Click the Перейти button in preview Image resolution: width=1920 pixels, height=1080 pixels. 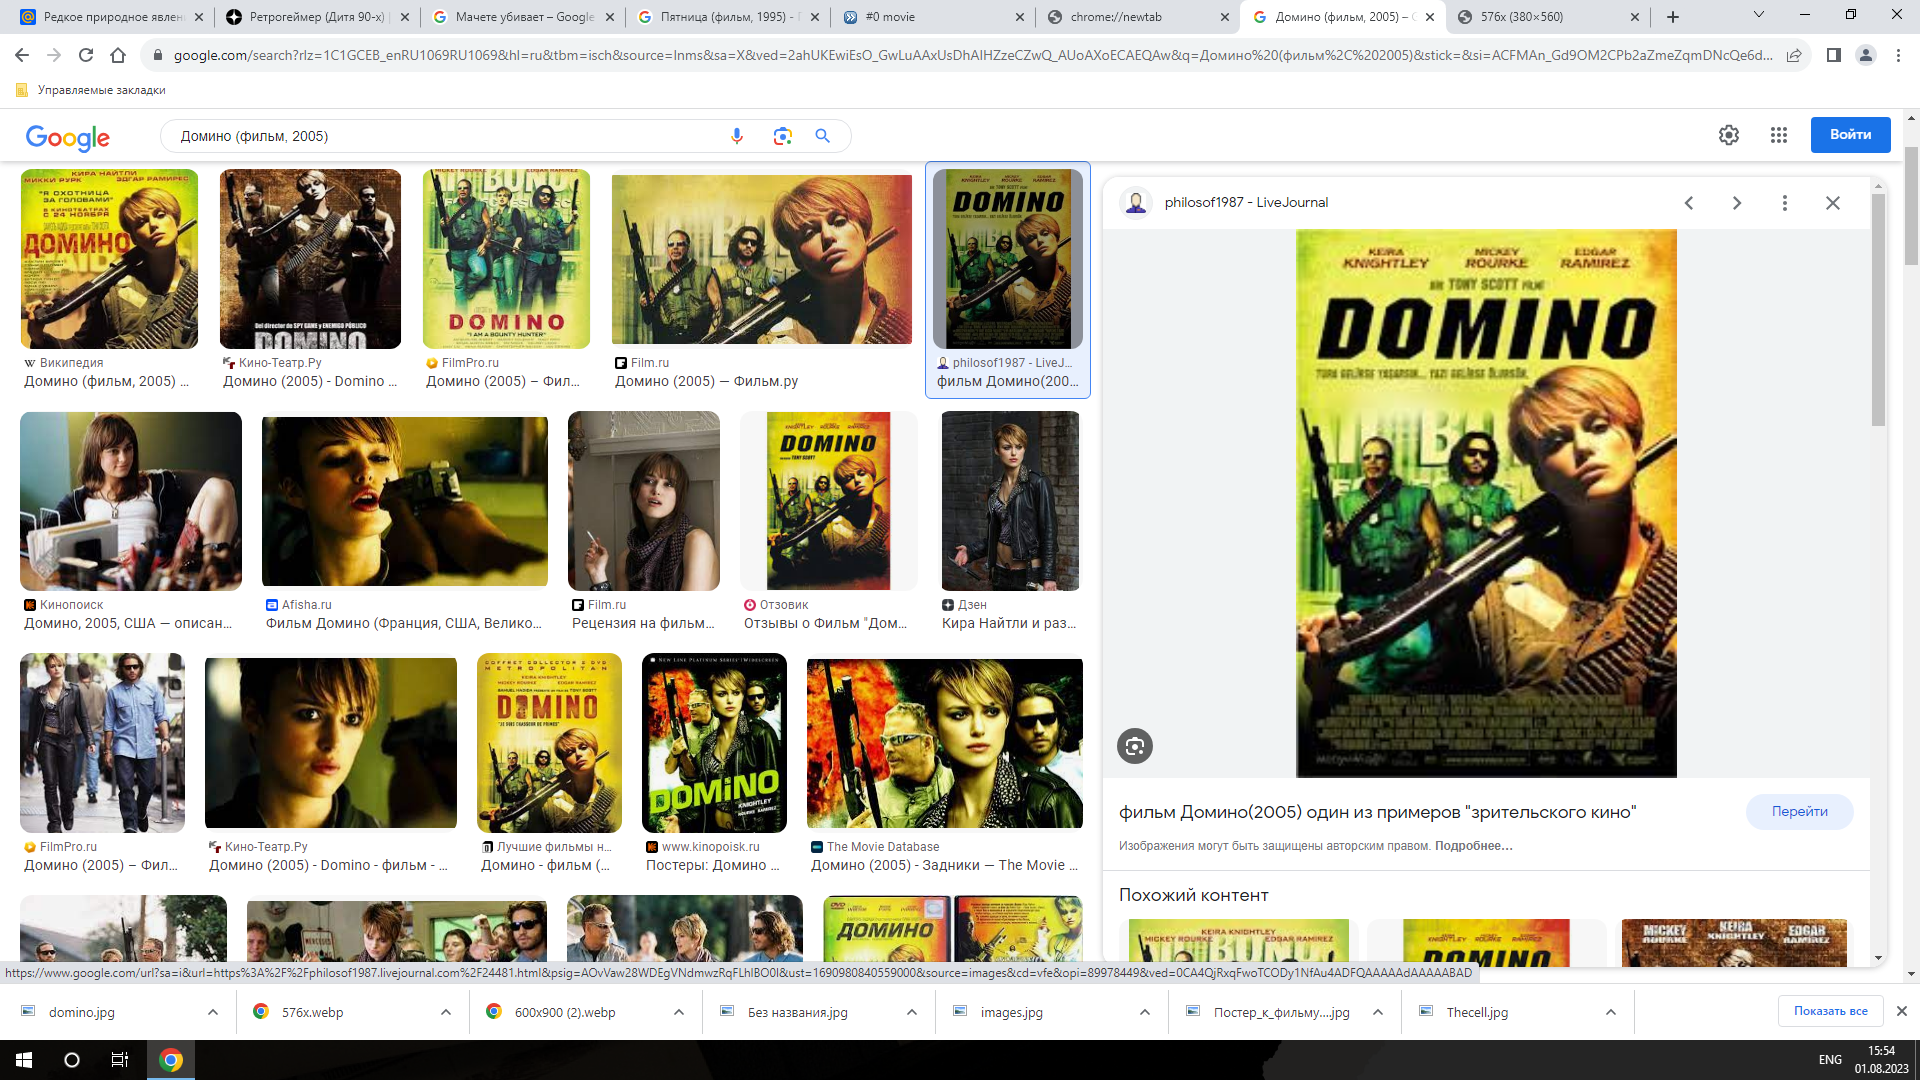click(x=1799, y=812)
